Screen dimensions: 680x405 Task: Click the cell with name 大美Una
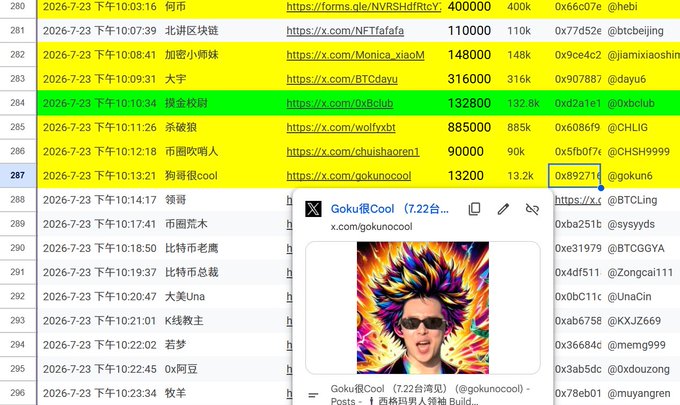(x=185, y=297)
